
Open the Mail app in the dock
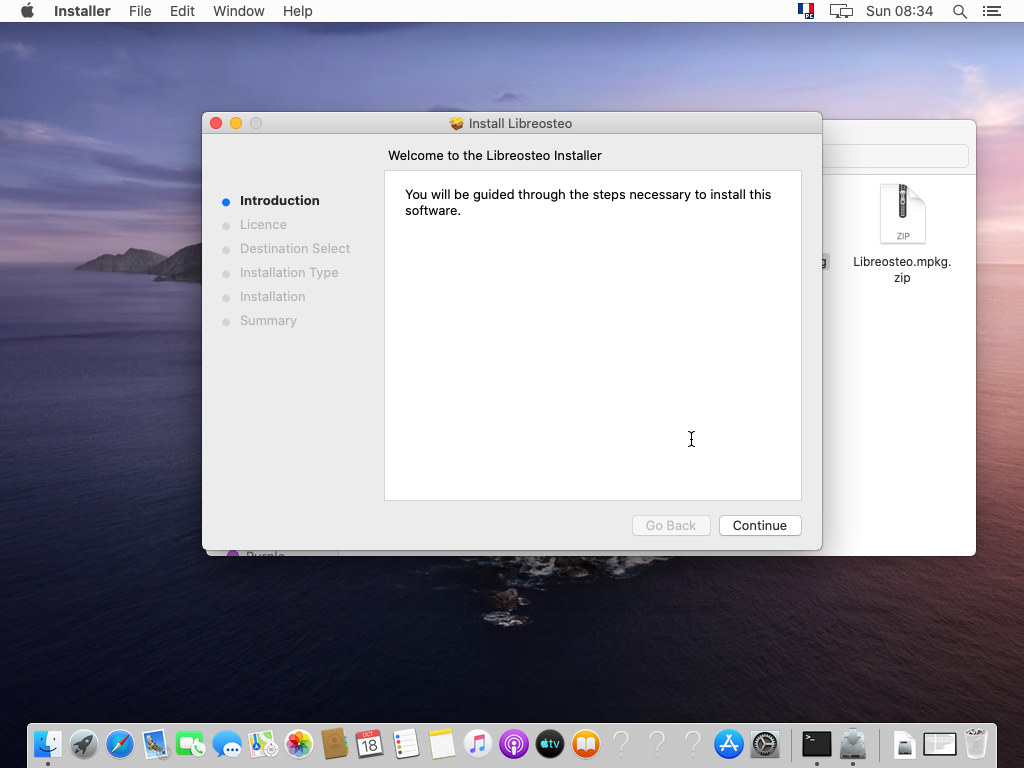pyautogui.click(x=155, y=744)
